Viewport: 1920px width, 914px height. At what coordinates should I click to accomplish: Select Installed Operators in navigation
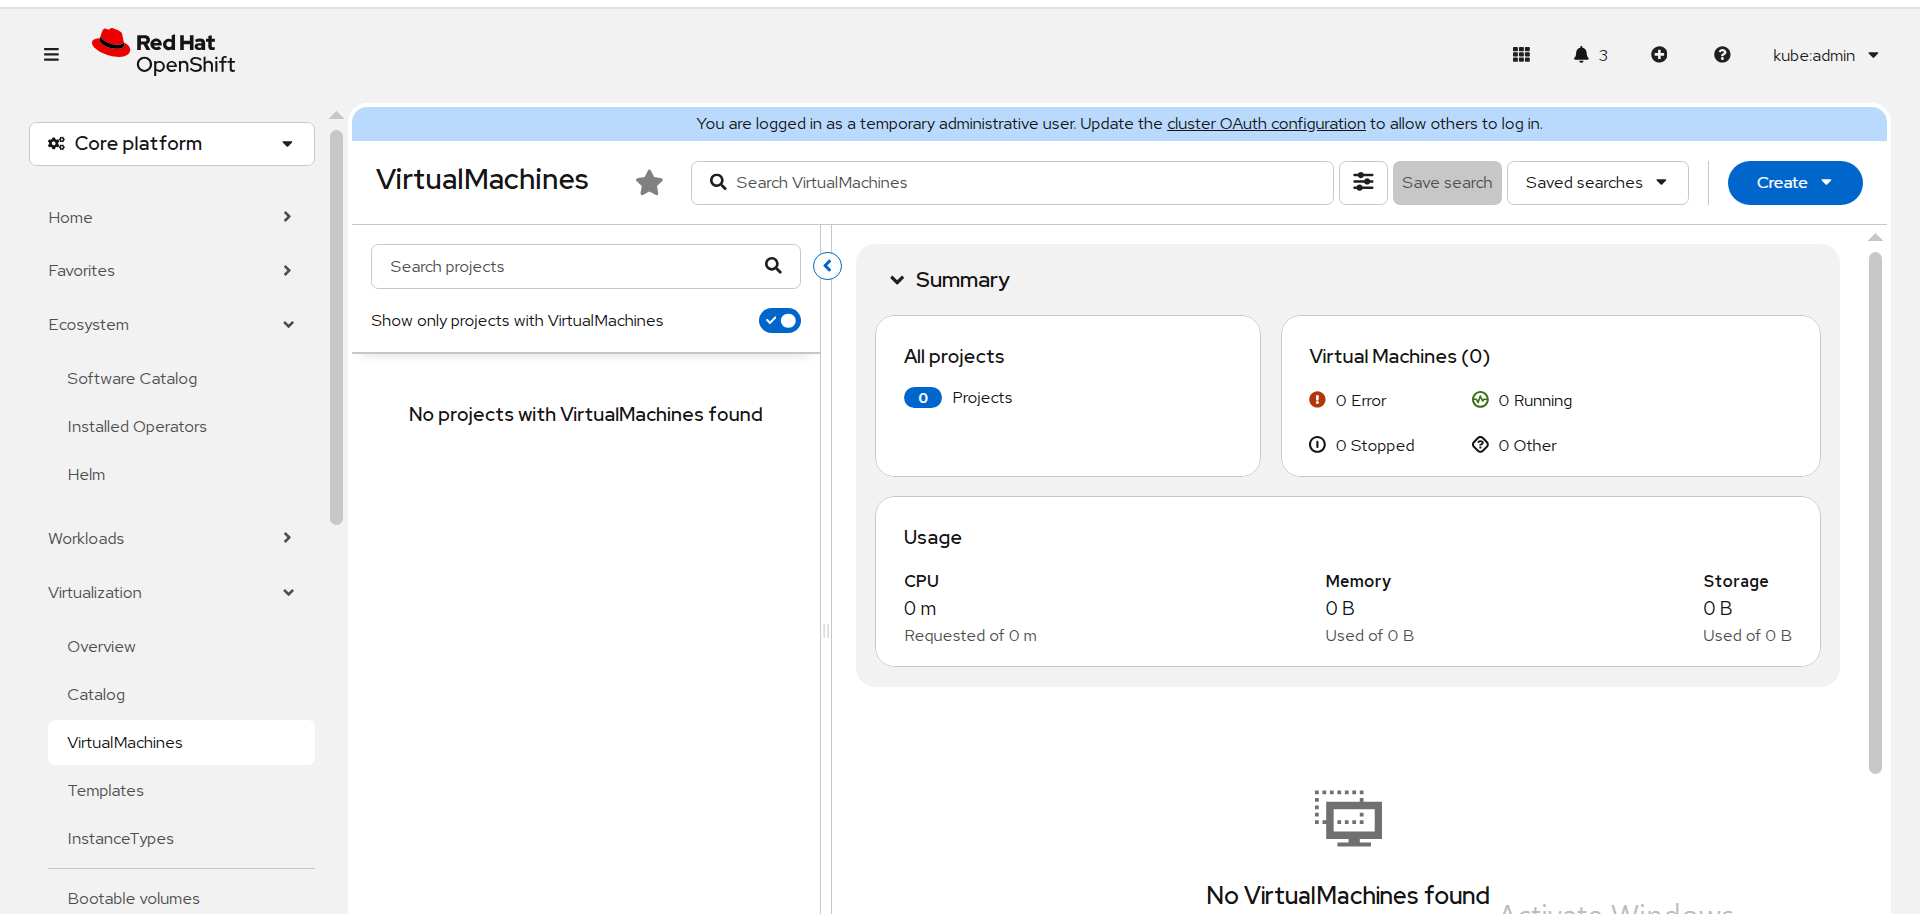click(137, 426)
